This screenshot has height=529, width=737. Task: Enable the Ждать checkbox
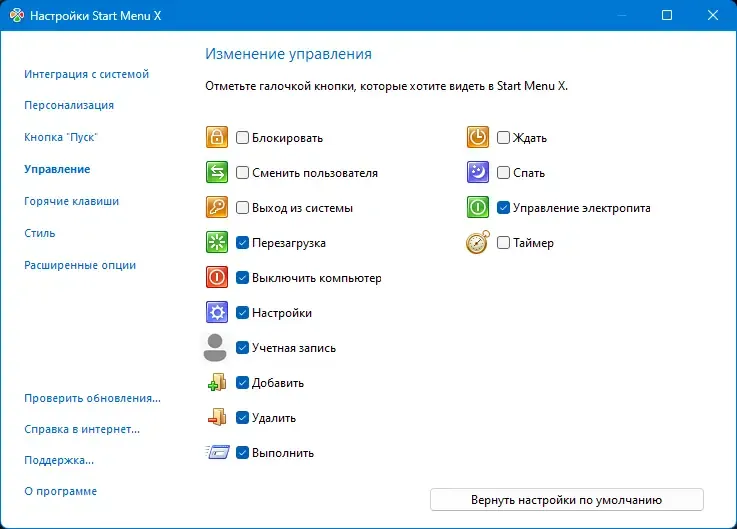[503, 137]
